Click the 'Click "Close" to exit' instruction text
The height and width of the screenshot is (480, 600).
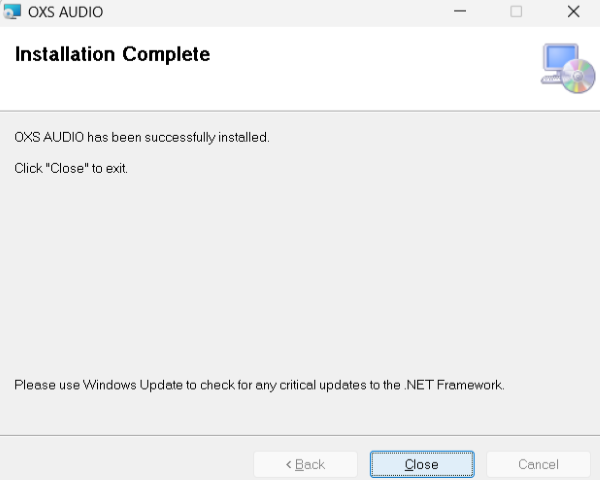coord(71,168)
